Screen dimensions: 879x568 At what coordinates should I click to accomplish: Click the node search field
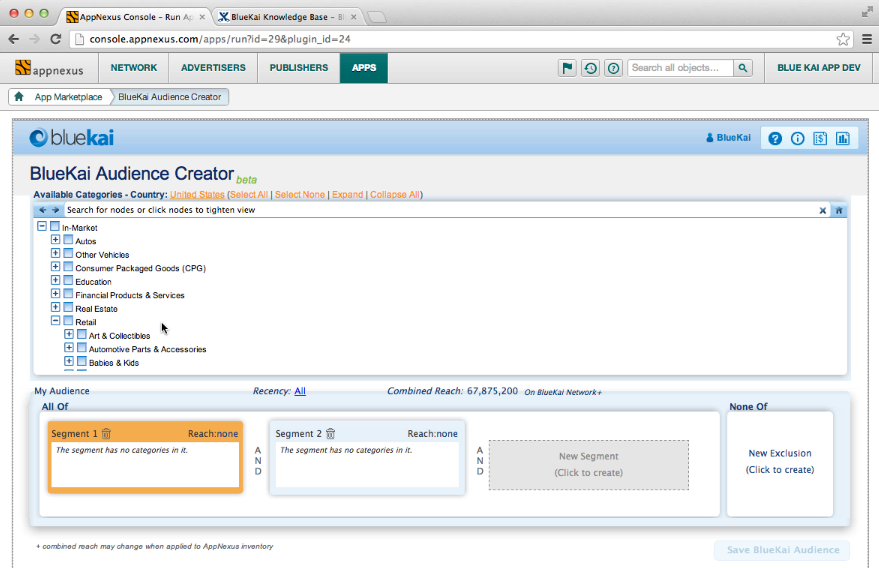[440, 210]
